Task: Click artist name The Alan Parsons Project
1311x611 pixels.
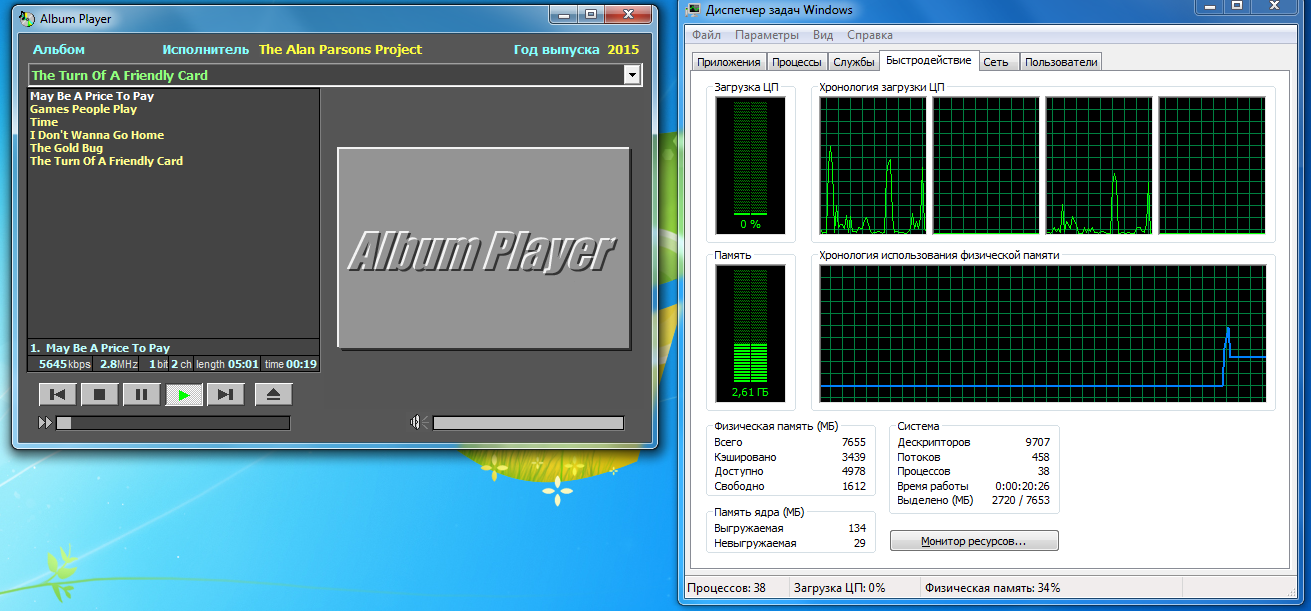Action: click(340, 50)
